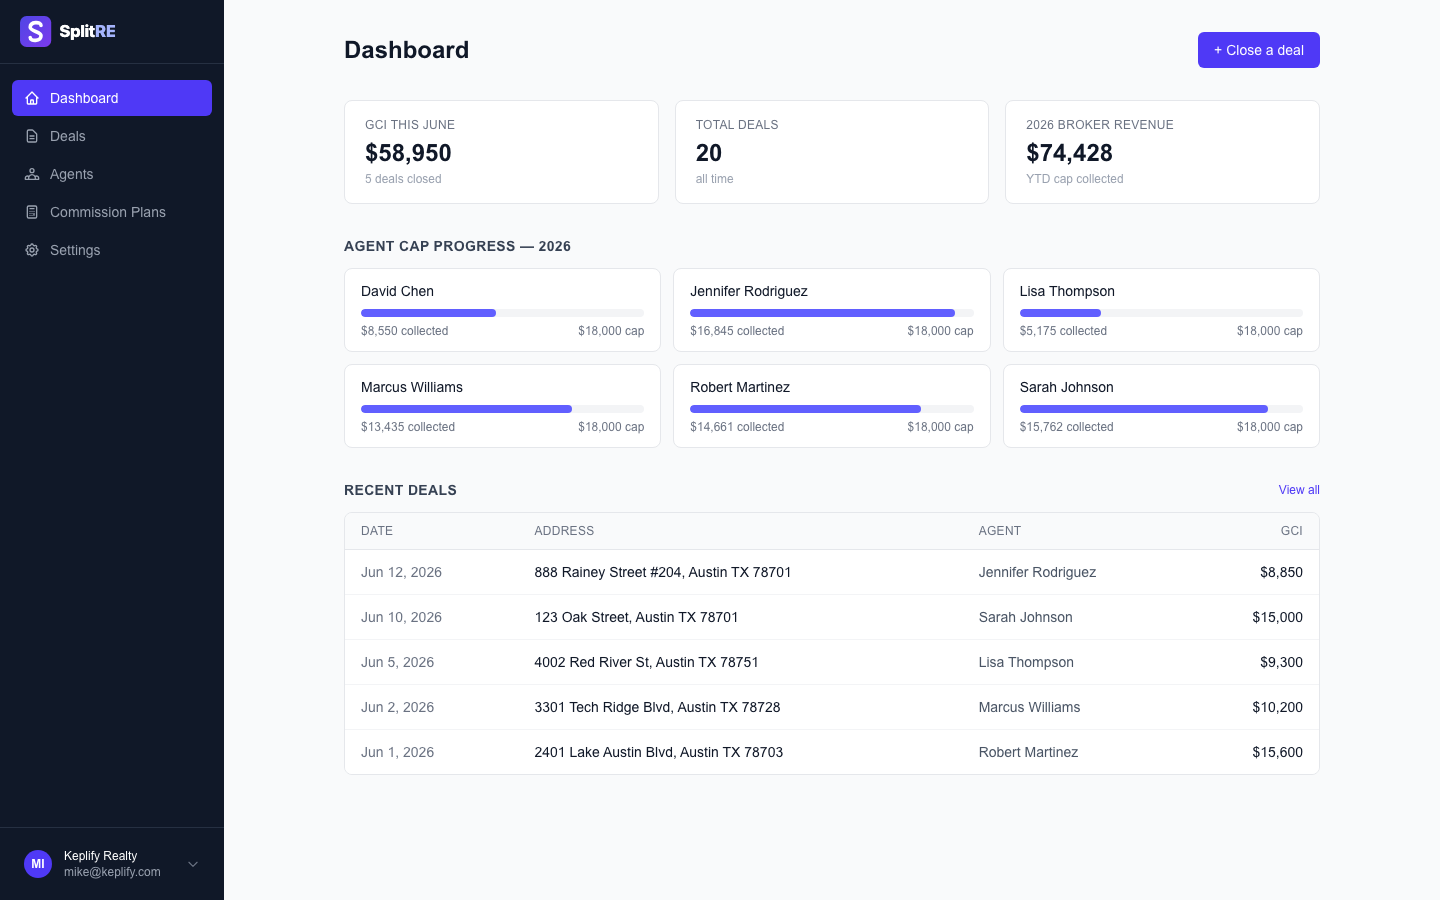
Task: Click the Agents people icon
Action: [32, 174]
